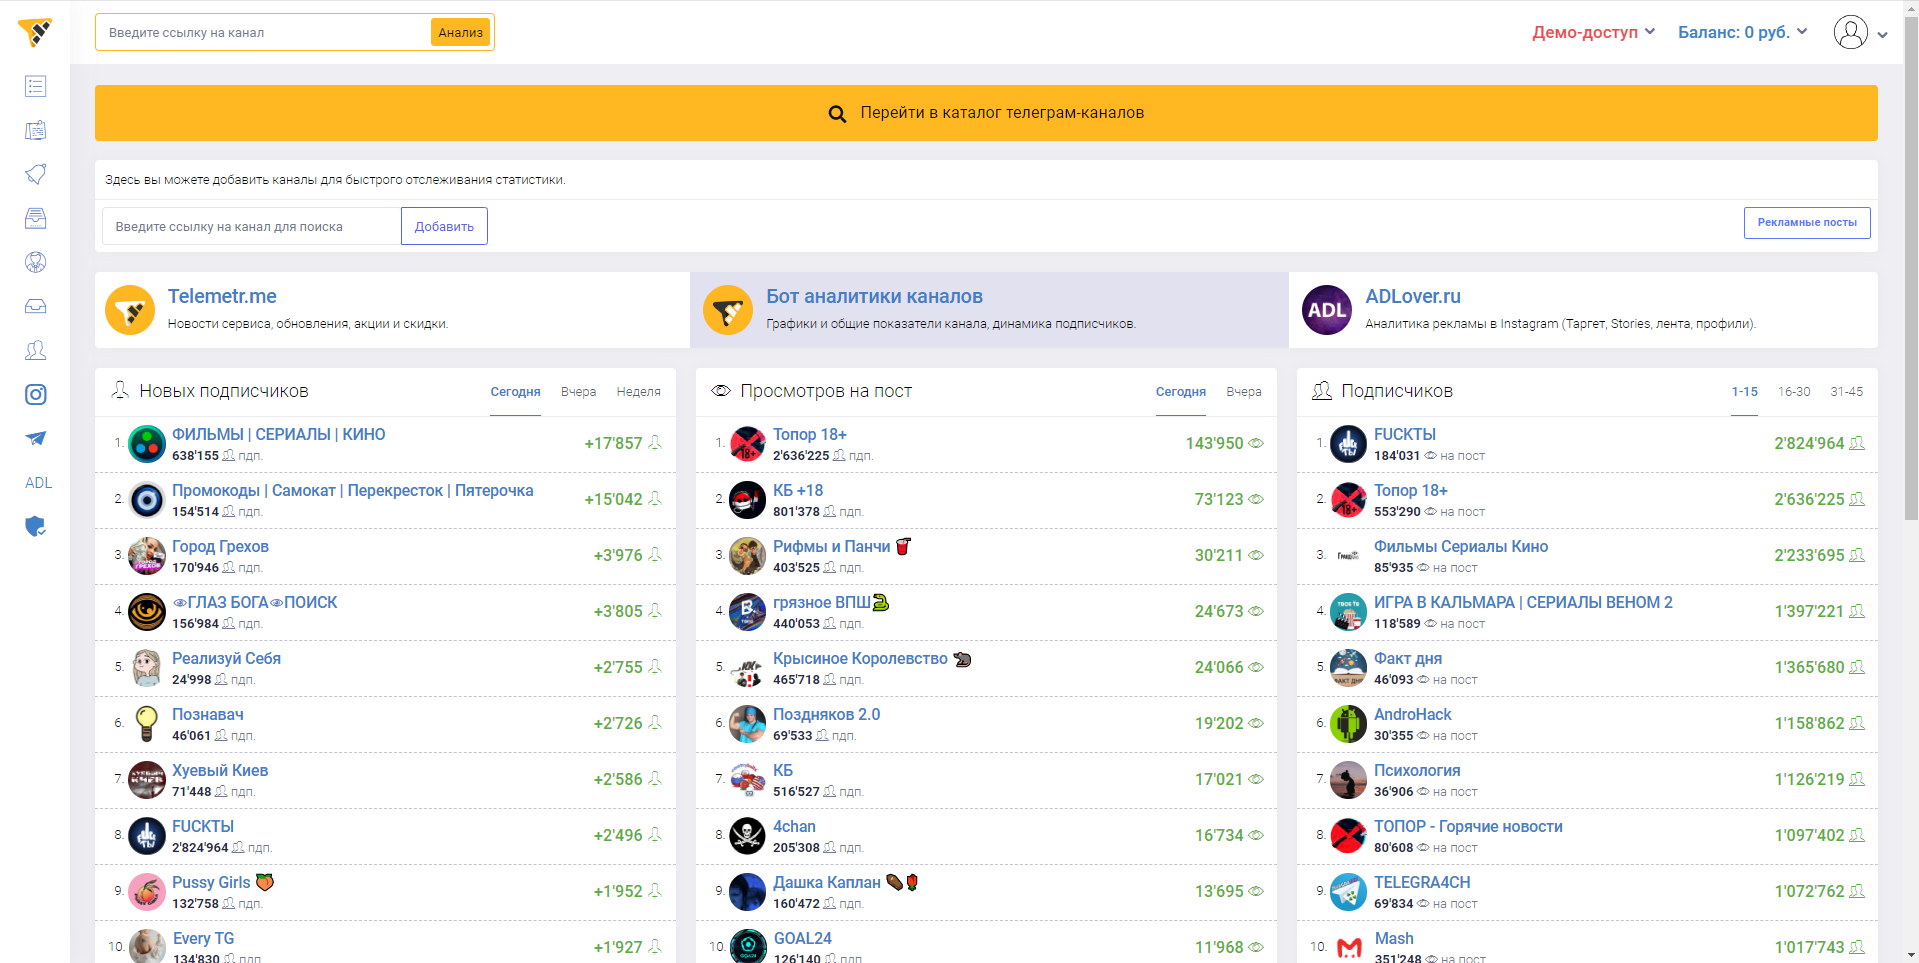The image size is (1919, 963).
Task: Click avatar of Рифмы и Панчи channel
Action: coord(747,556)
